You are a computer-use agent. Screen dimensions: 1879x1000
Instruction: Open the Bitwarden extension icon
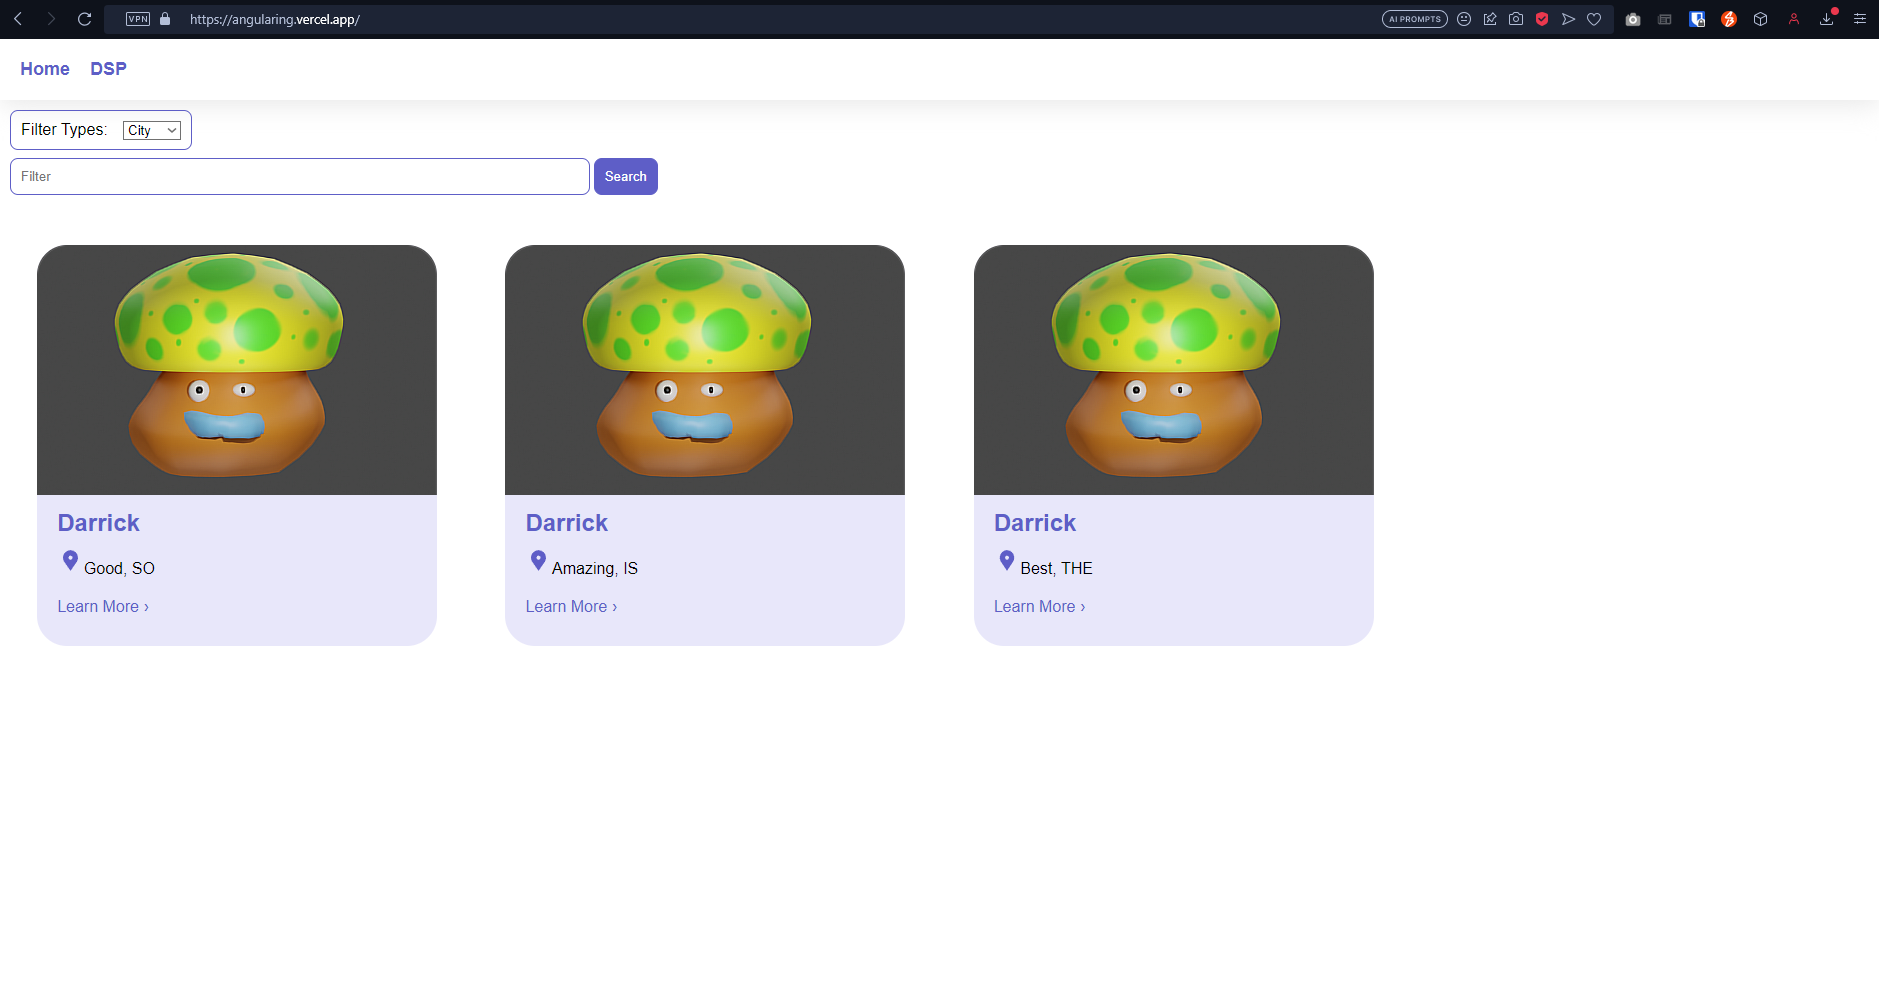[x=1697, y=19]
